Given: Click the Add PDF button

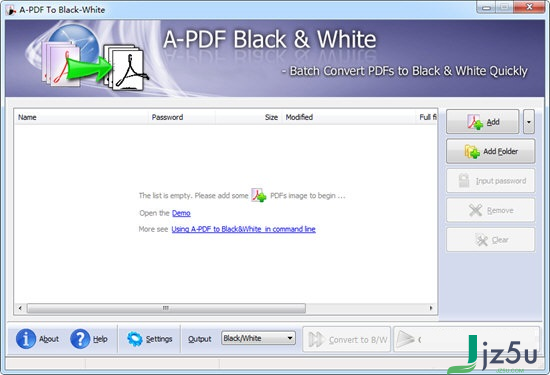Looking at the screenshot, I should point(482,122).
